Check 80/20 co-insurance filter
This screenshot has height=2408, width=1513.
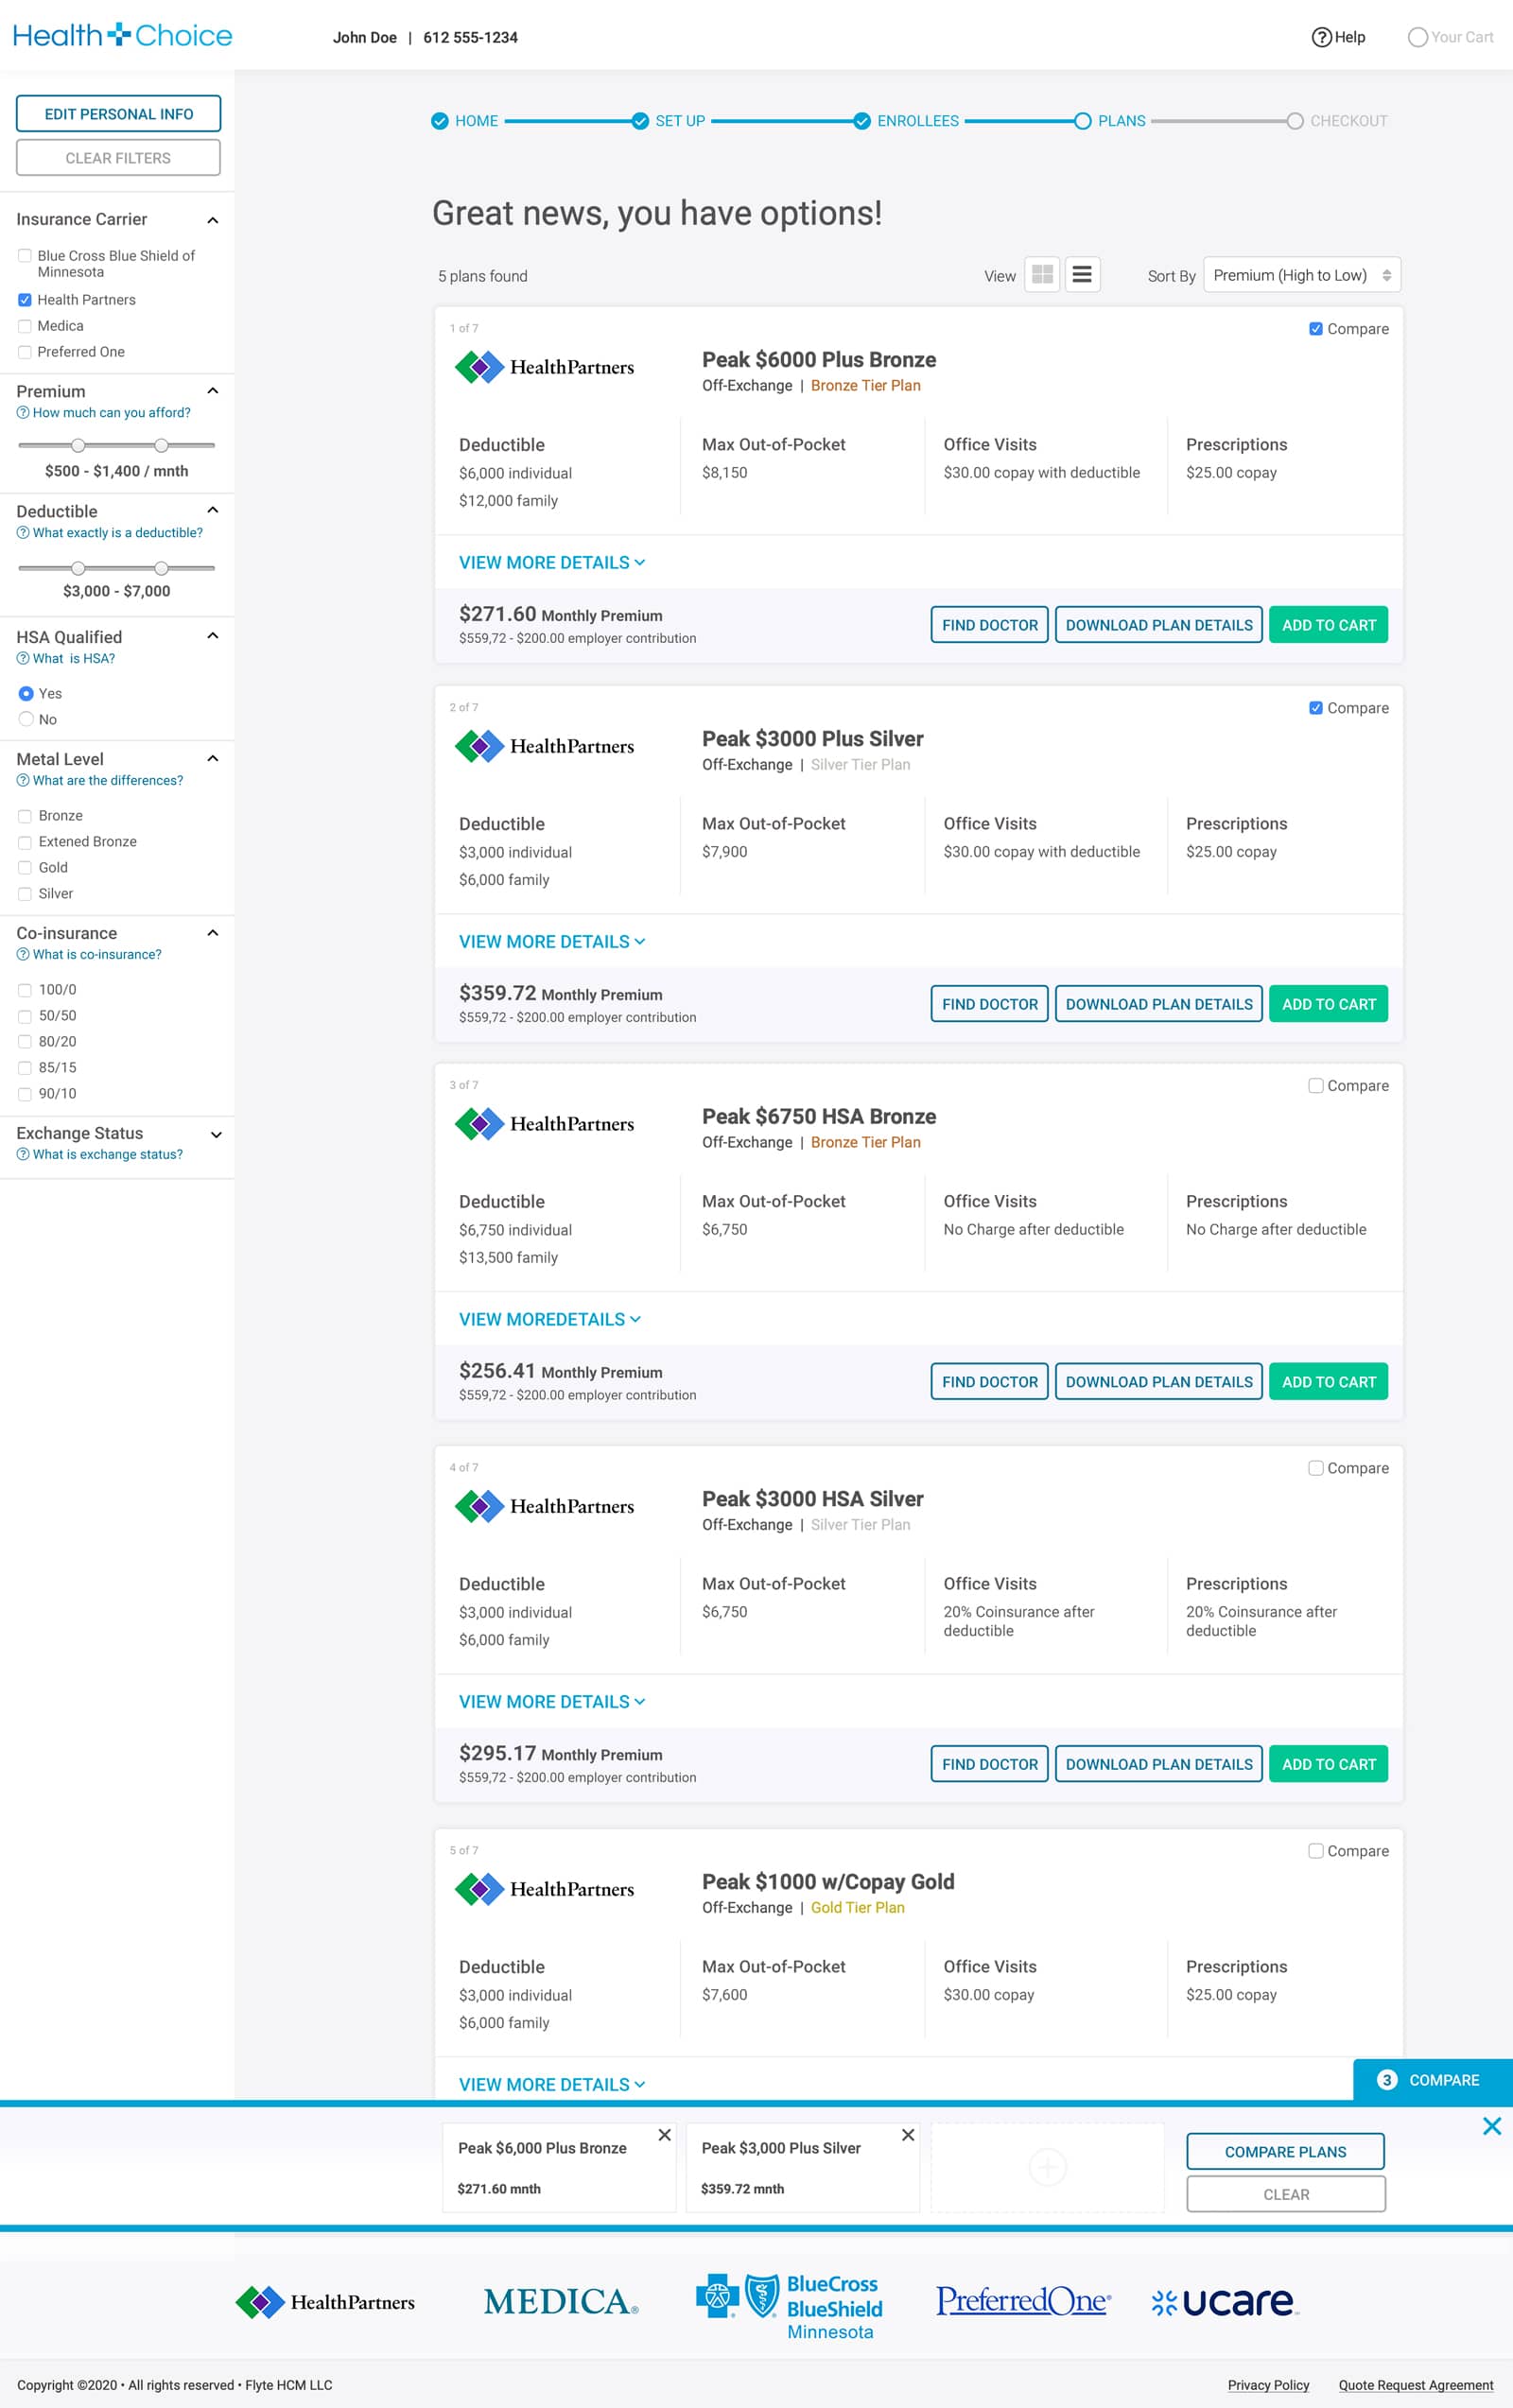[x=25, y=1042]
